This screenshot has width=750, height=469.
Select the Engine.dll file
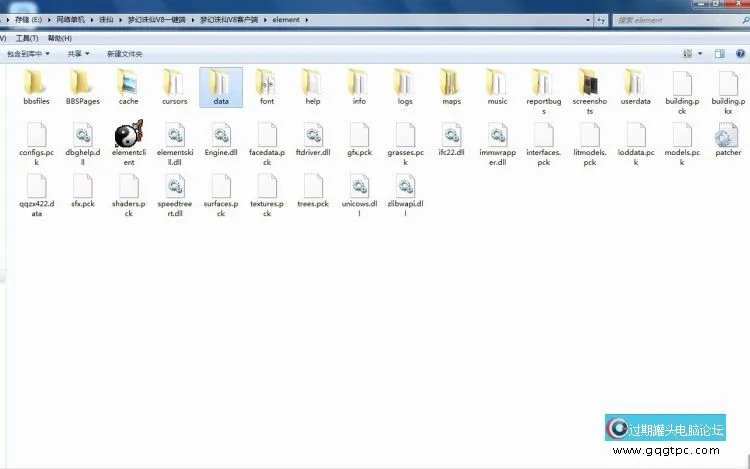(220, 135)
